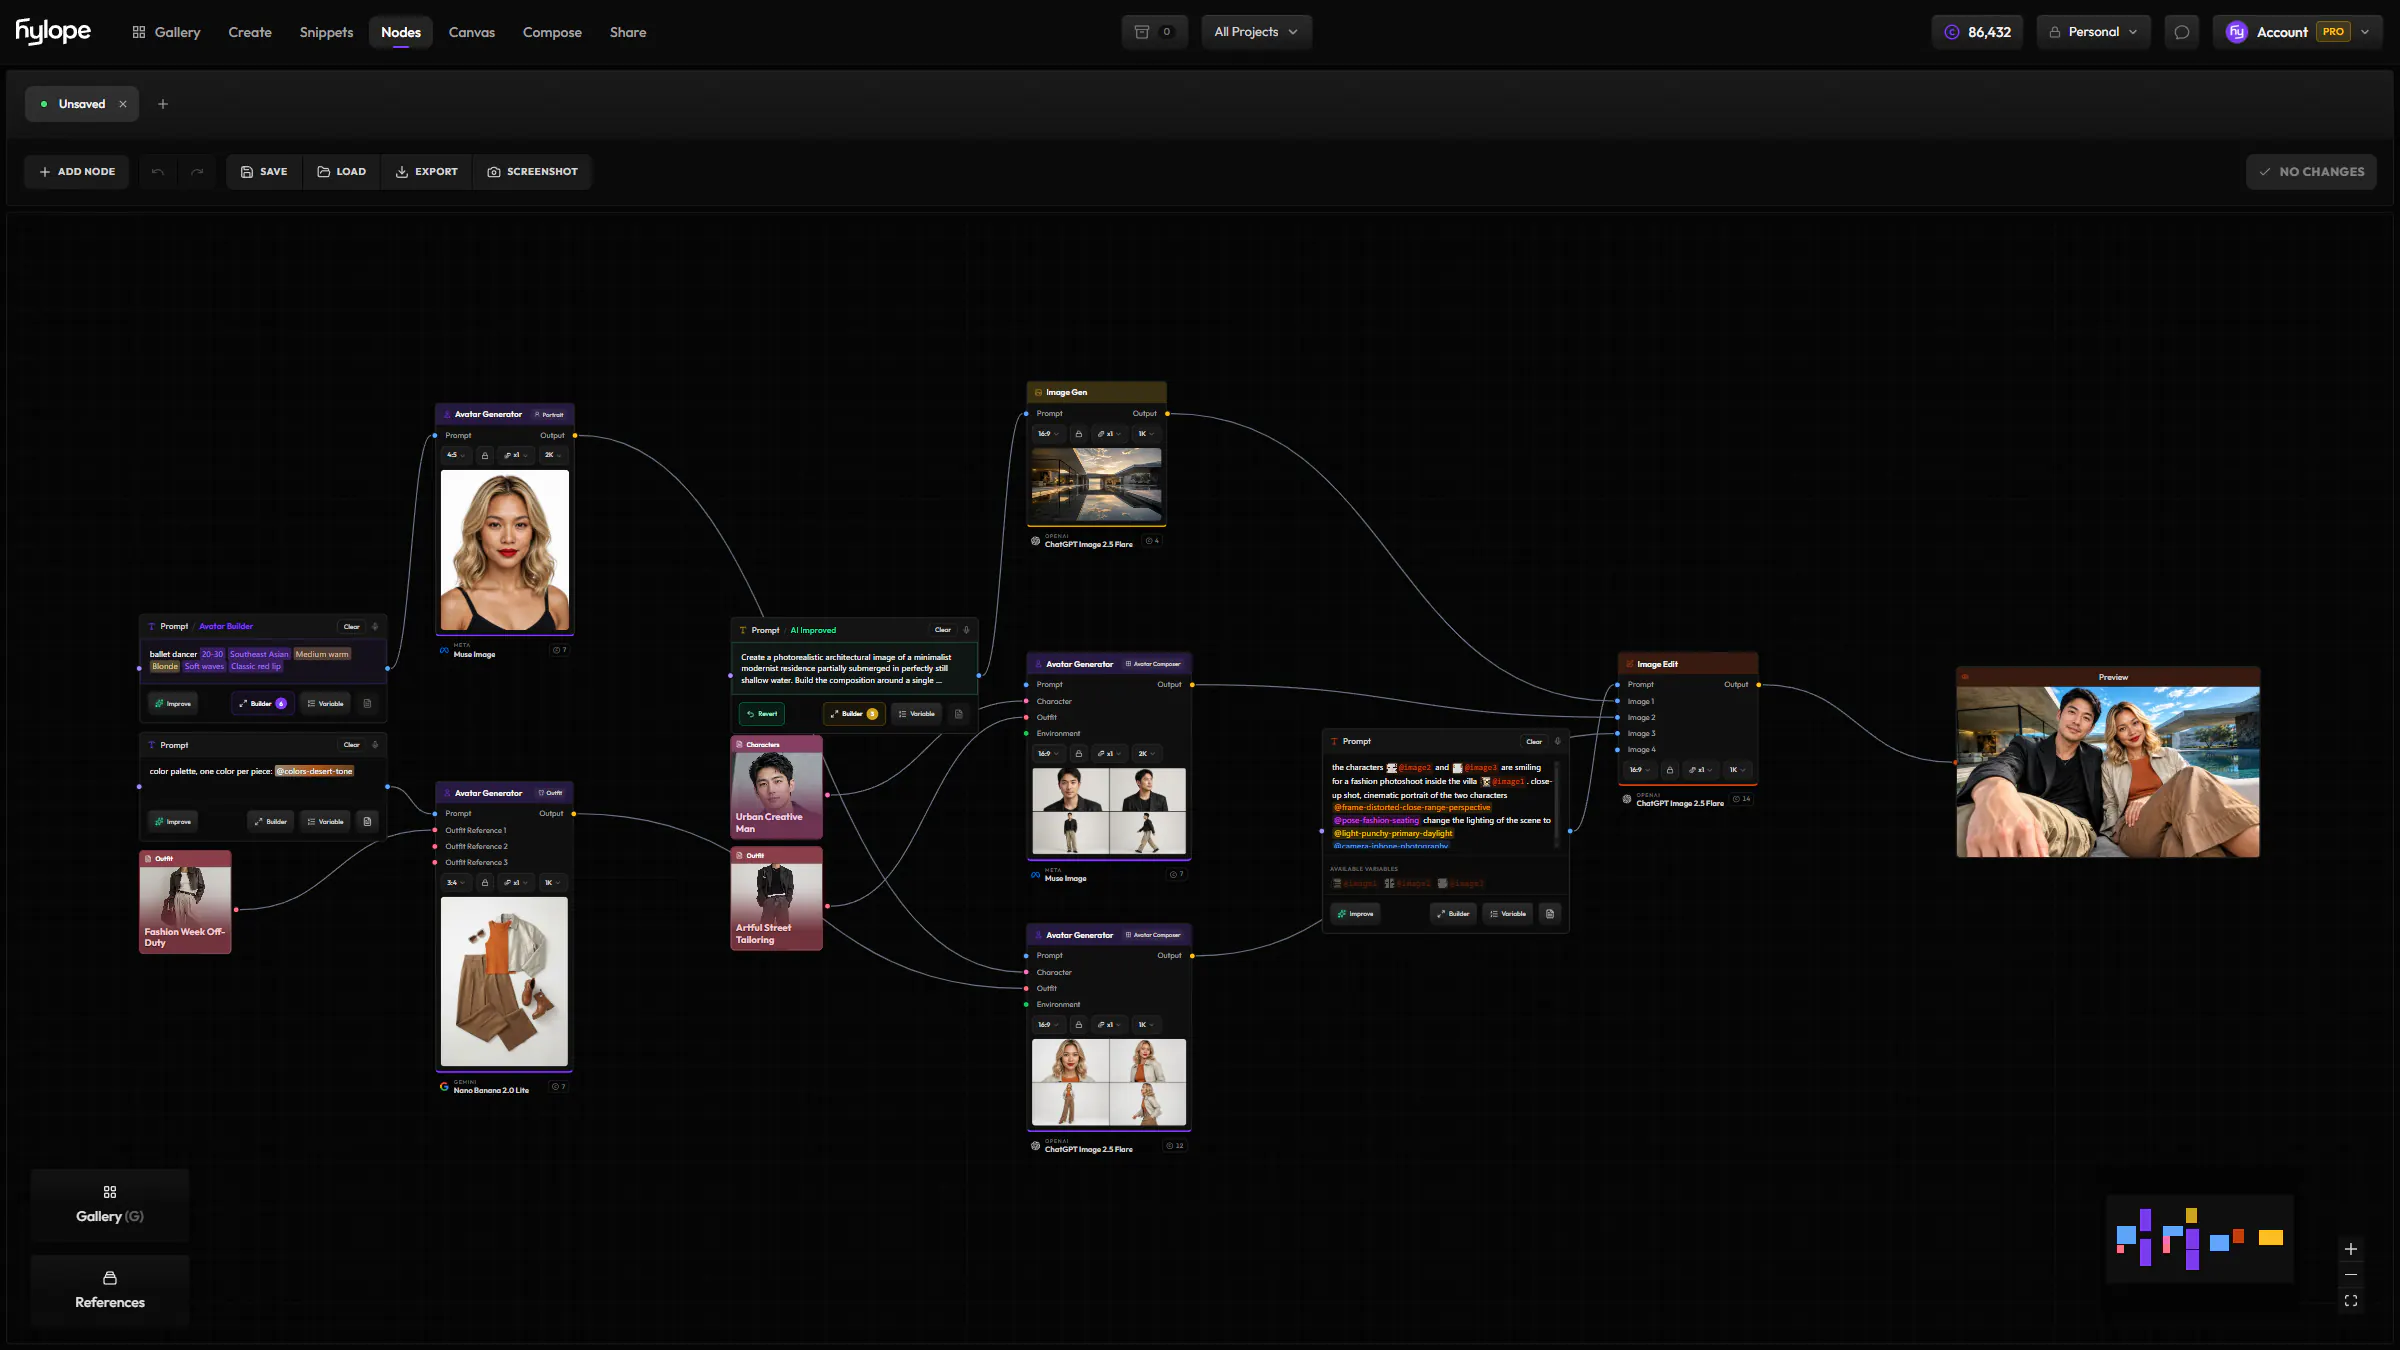Image resolution: width=2400 pixels, height=1350 pixels.
Task: Open the Snippets tab
Action: pos(326,32)
